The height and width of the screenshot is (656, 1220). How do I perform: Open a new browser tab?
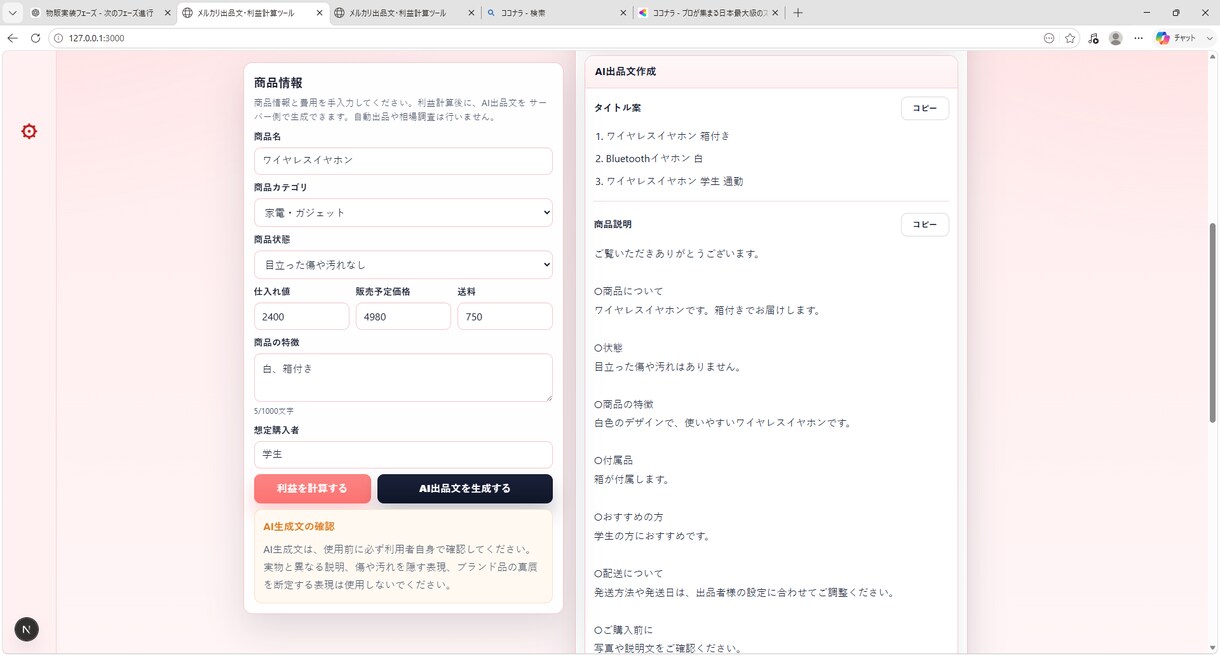797,13
